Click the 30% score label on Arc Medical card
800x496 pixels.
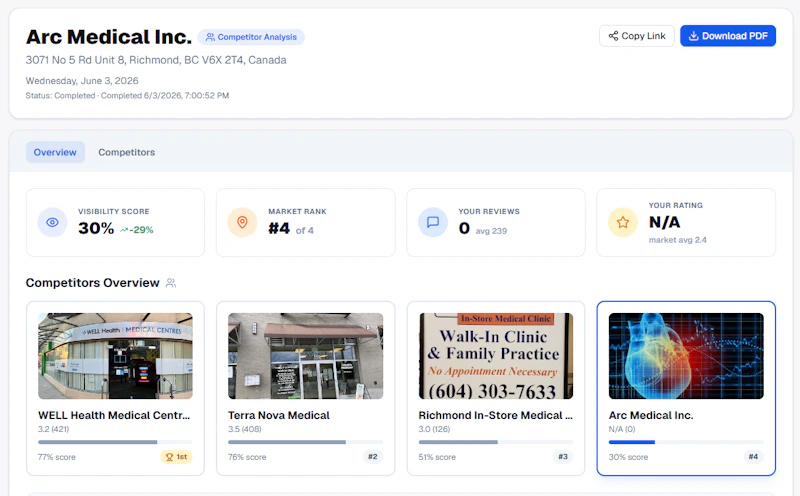(628, 457)
